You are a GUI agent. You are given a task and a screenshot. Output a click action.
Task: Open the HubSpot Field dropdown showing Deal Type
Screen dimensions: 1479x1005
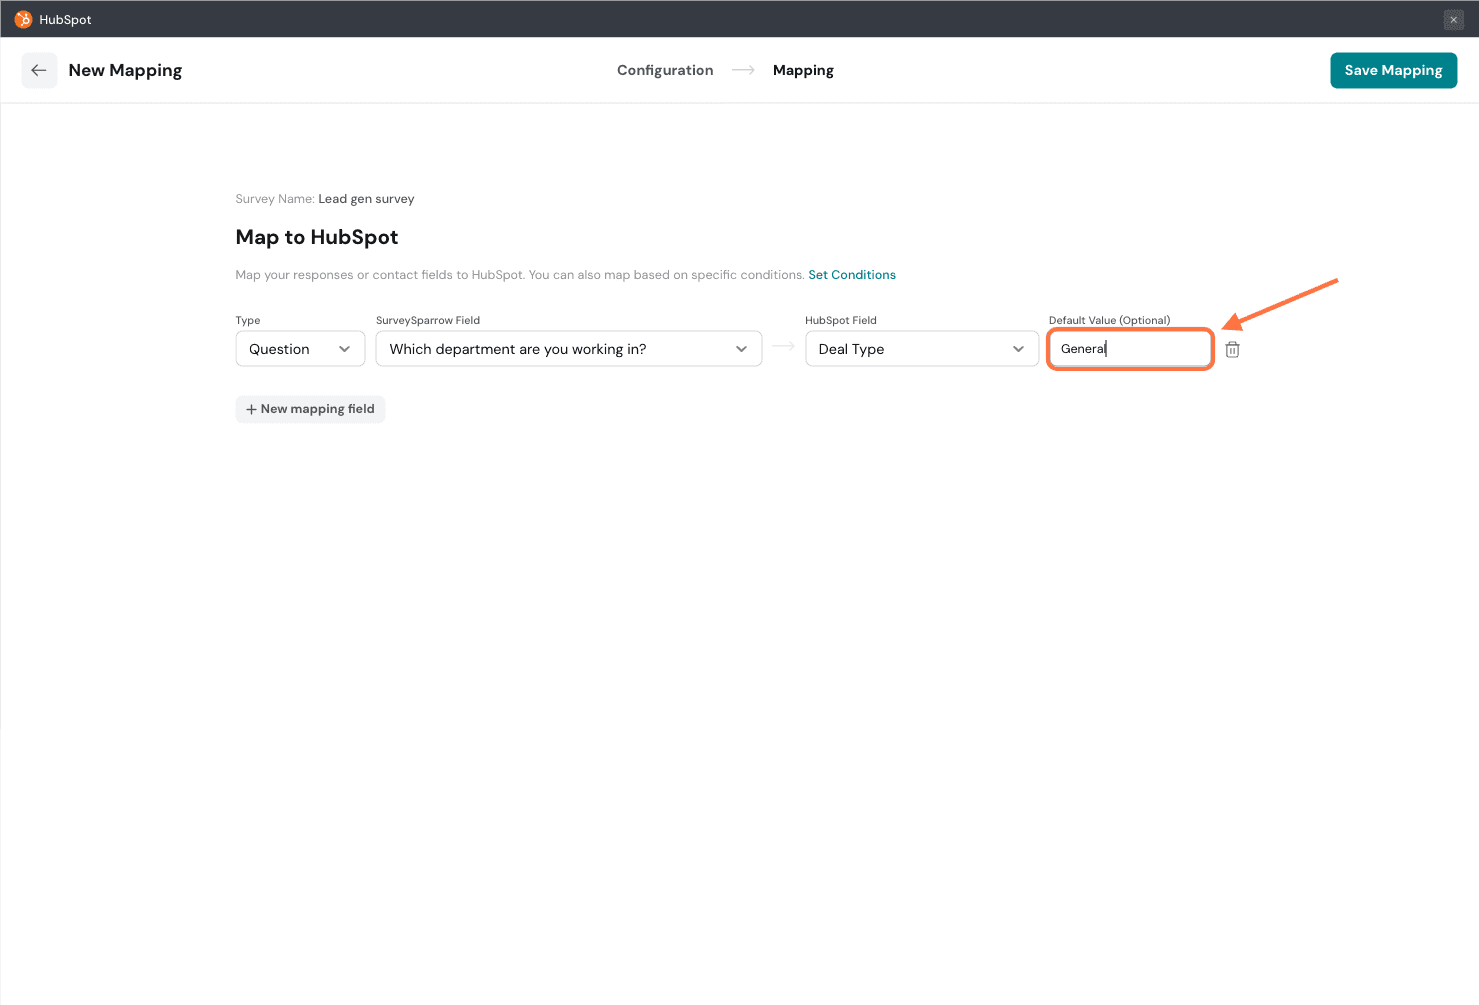pyautogui.click(x=921, y=349)
